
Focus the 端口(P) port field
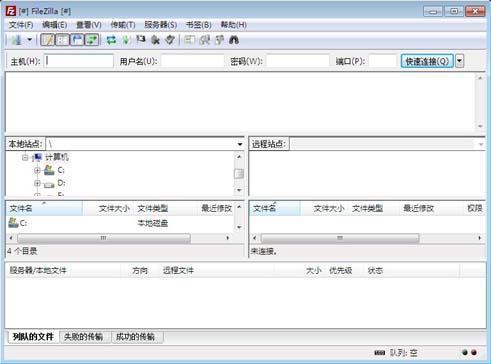click(x=383, y=61)
